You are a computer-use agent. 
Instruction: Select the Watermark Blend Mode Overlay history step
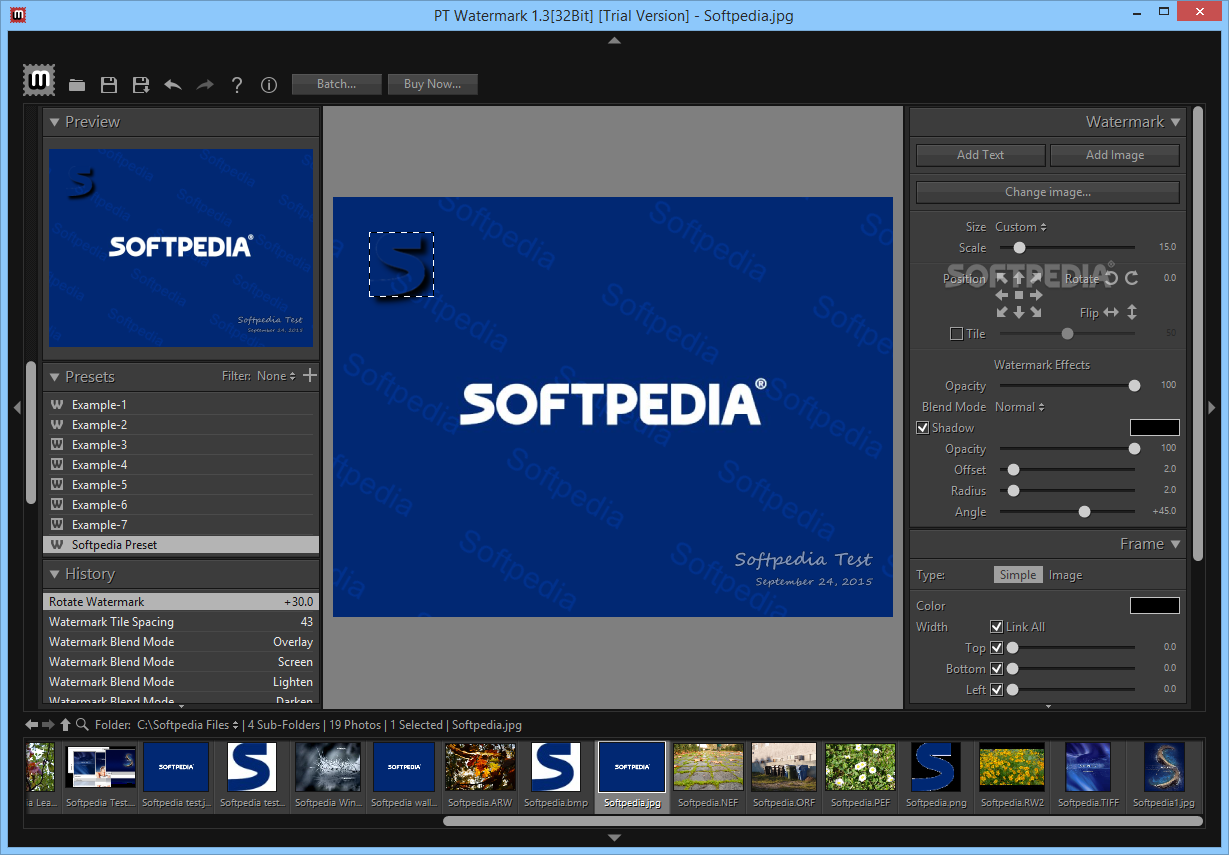pos(181,642)
